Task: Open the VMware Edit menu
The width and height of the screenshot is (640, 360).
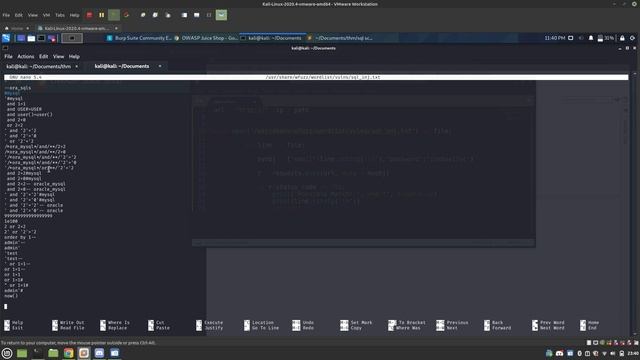Action: pos(19,15)
